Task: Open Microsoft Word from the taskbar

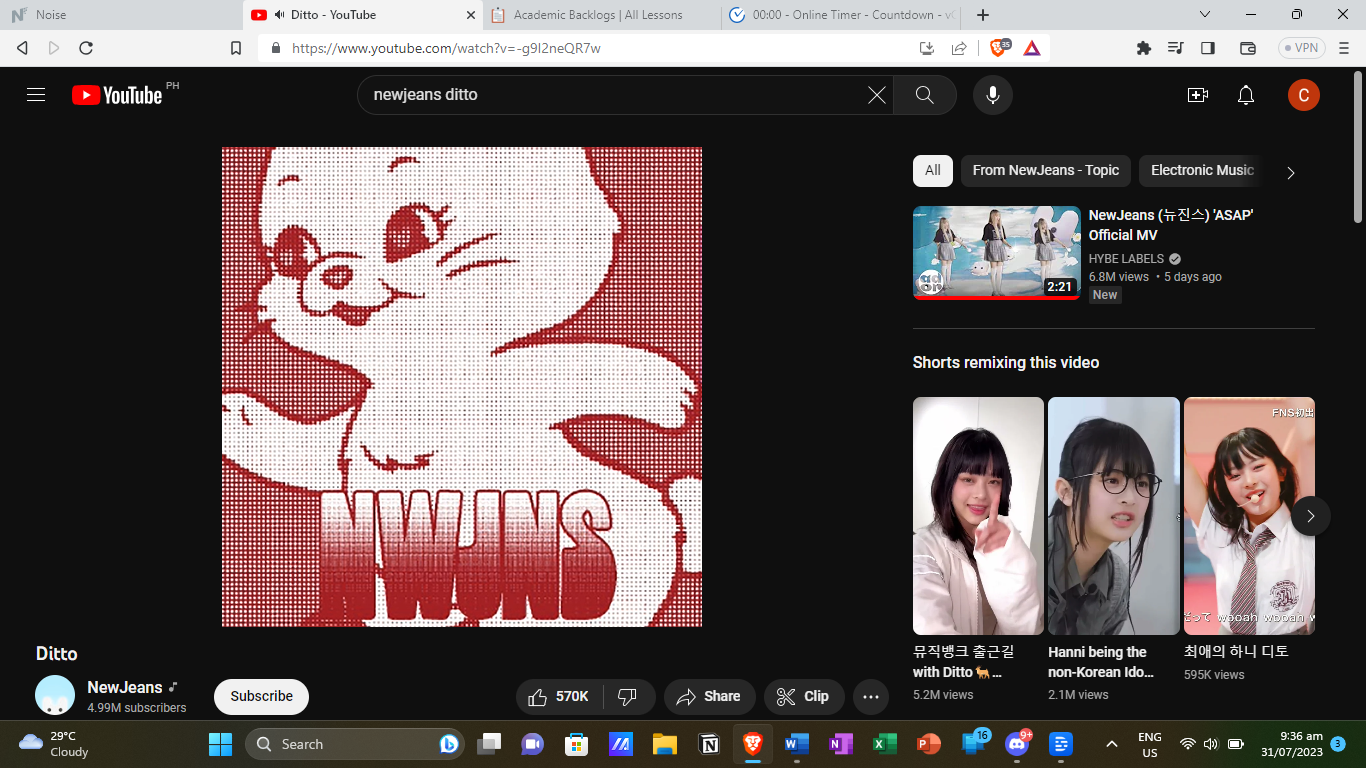Action: pos(797,744)
